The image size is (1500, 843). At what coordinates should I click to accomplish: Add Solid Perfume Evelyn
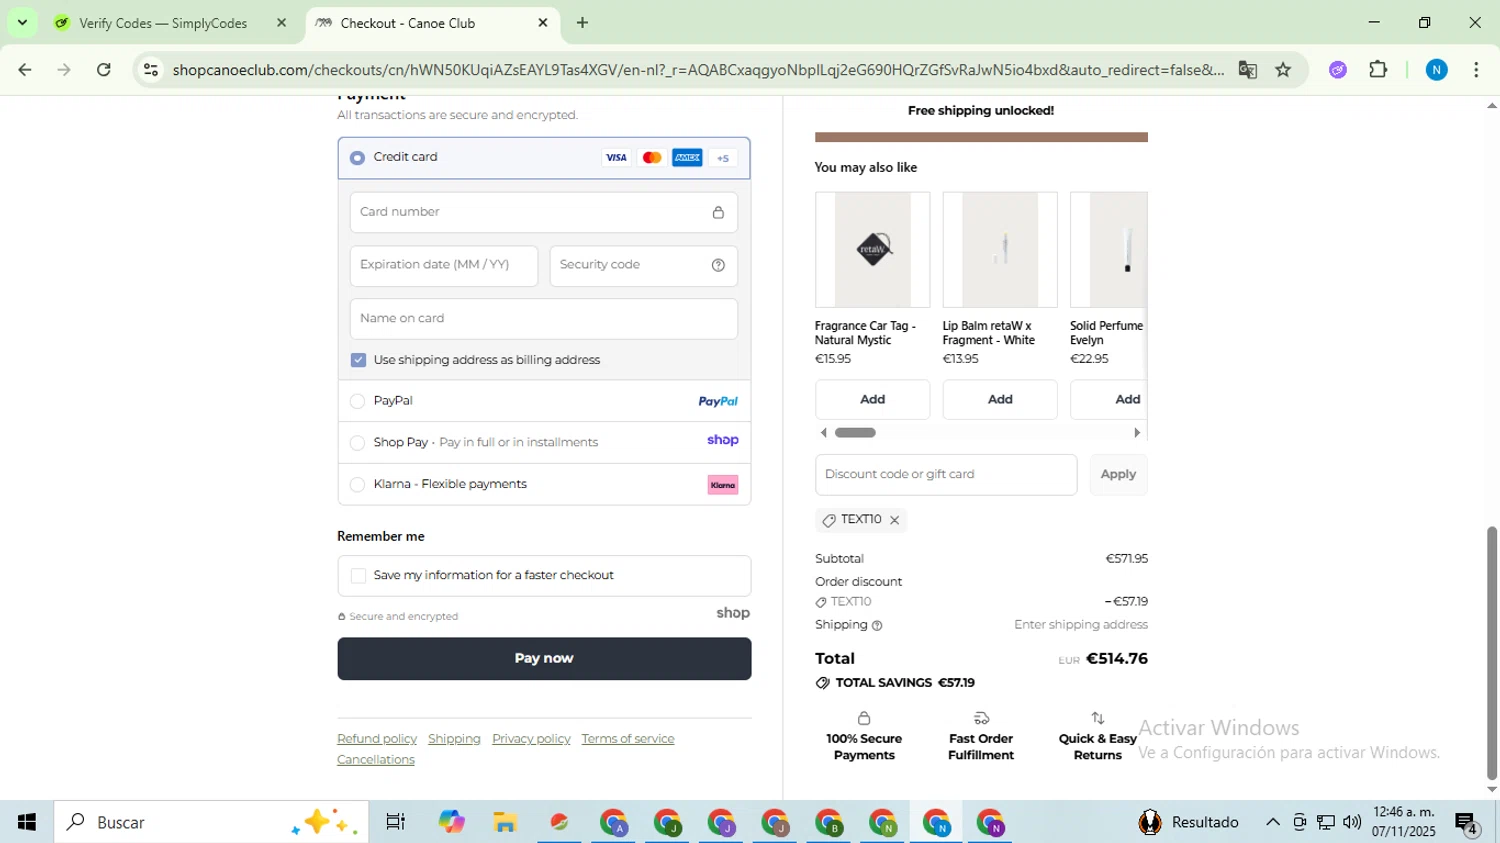tap(1110, 399)
